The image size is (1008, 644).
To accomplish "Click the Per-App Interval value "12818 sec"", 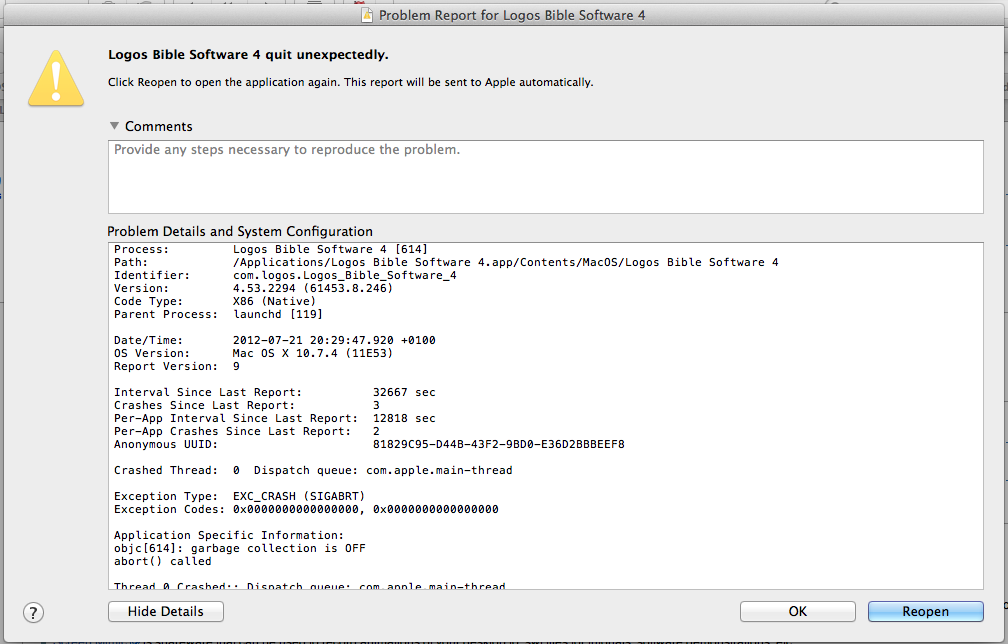I will click(404, 418).
